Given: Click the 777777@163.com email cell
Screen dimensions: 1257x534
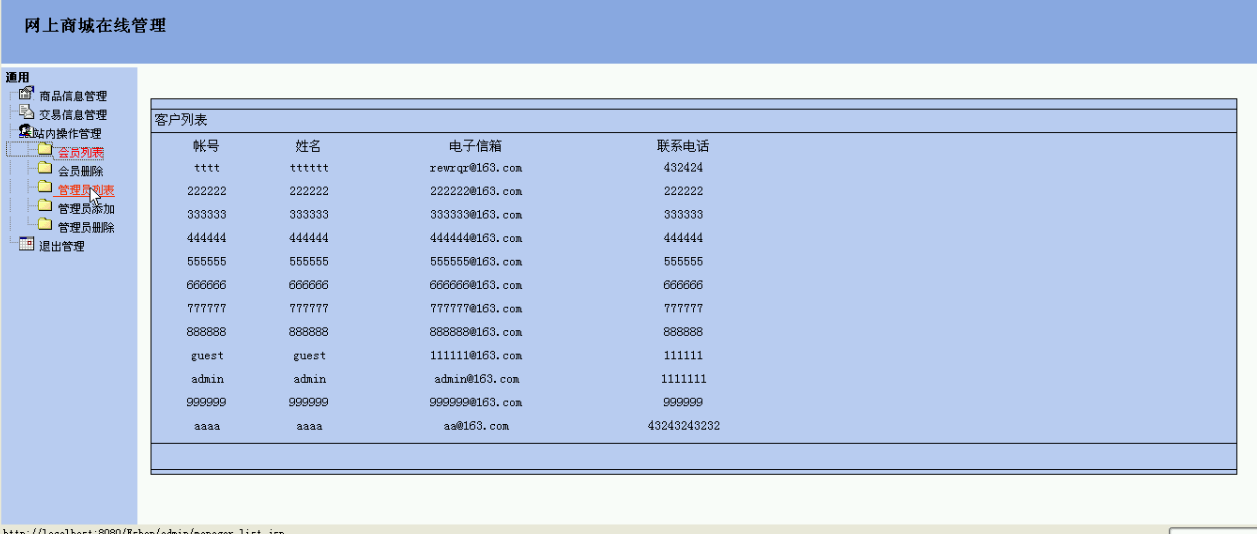Looking at the screenshot, I should click(476, 309).
